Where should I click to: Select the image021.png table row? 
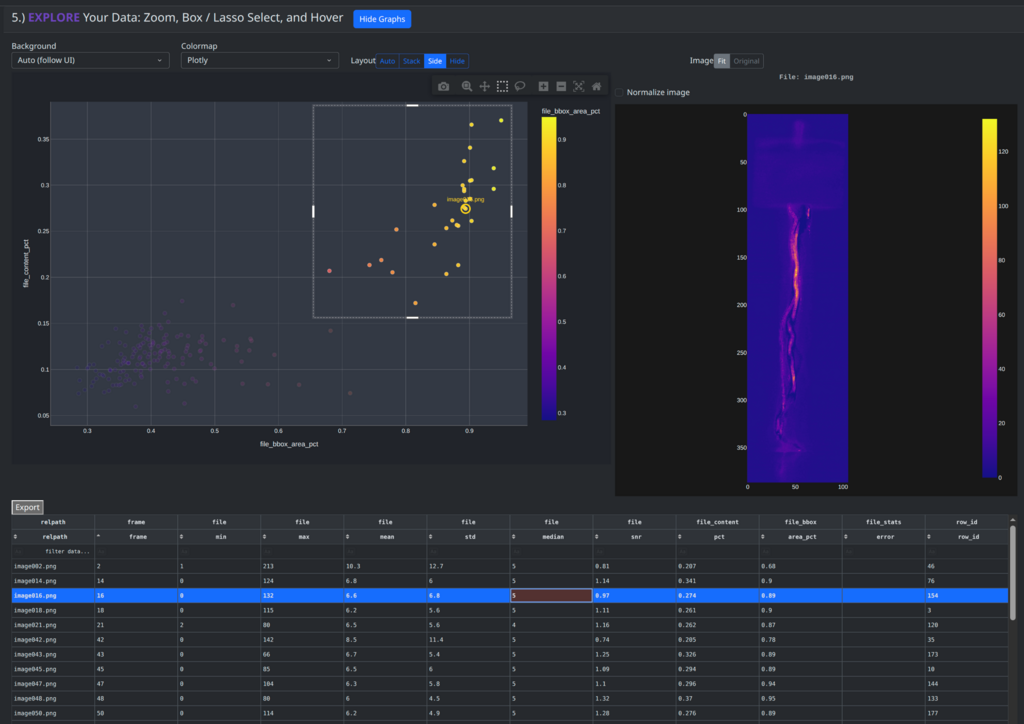coord(509,625)
